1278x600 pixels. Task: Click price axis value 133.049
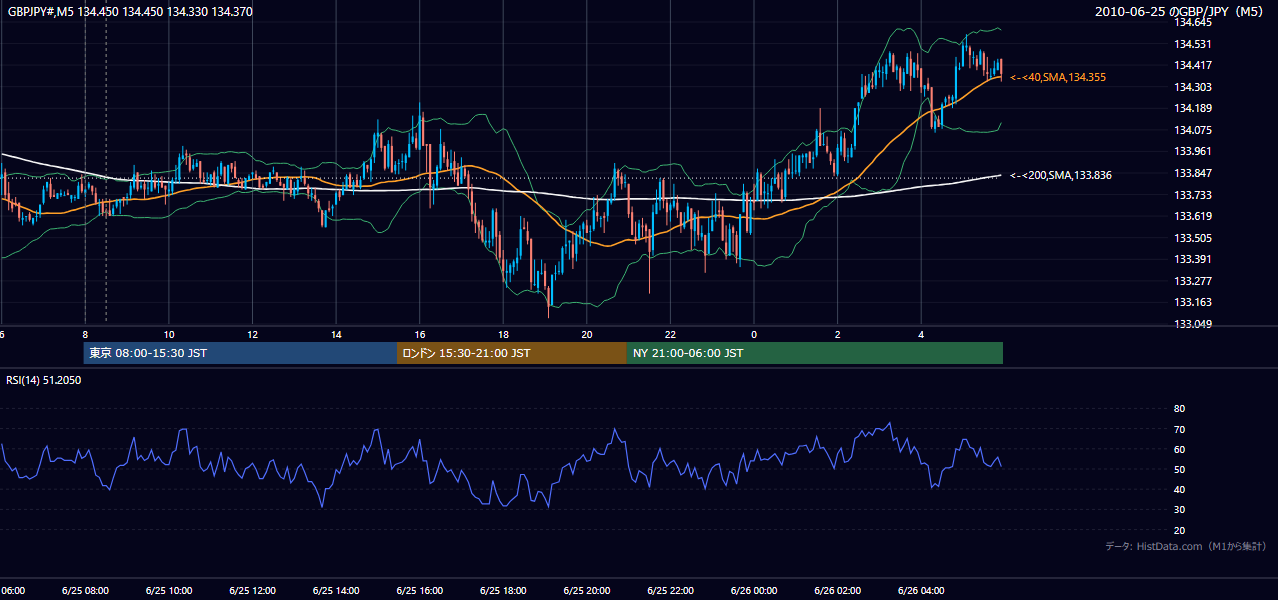coord(1193,325)
